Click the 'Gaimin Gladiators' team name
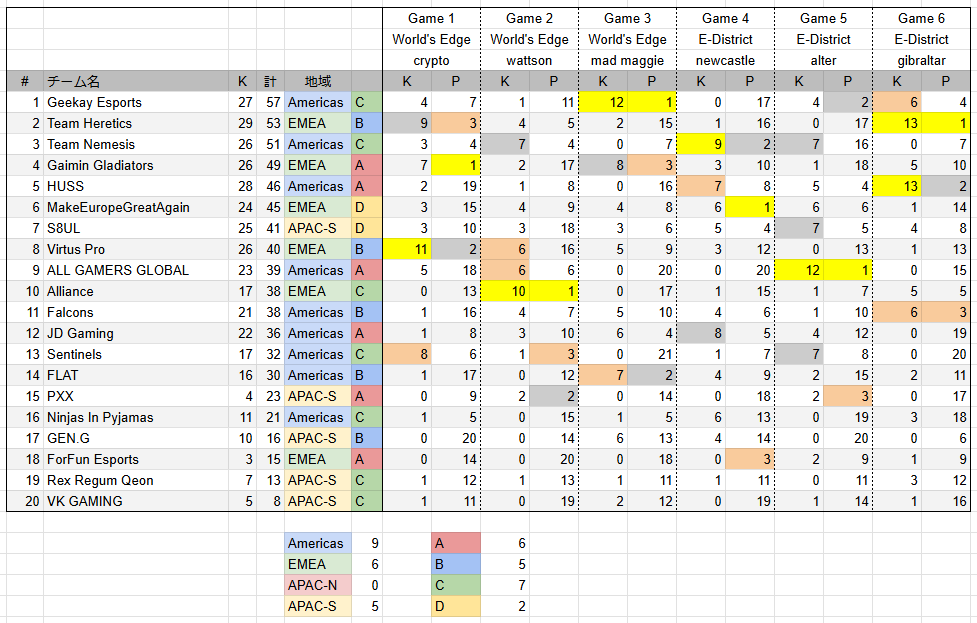This screenshot has height=623, width=977. pyautogui.click(x=136, y=165)
